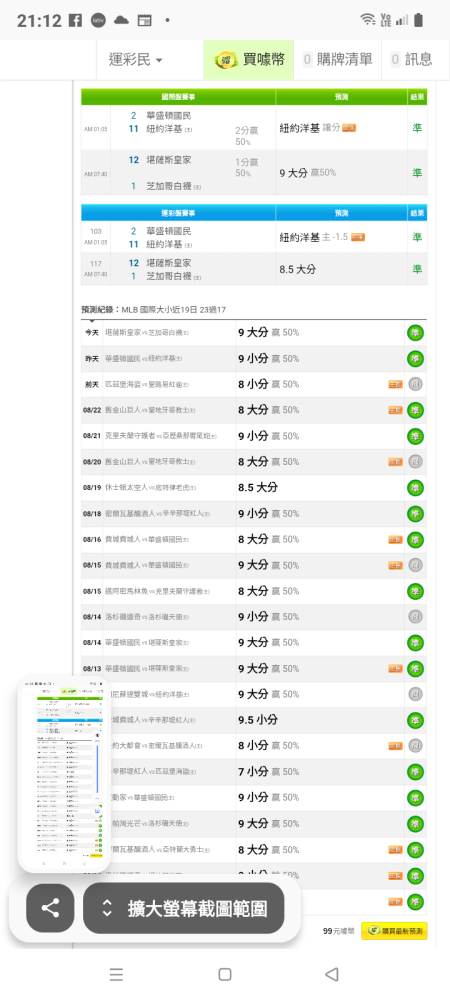This screenshot has height=1000, width=450.
Task: Tap the 購買最新預測 yellow button
Action: coord(394,931)
